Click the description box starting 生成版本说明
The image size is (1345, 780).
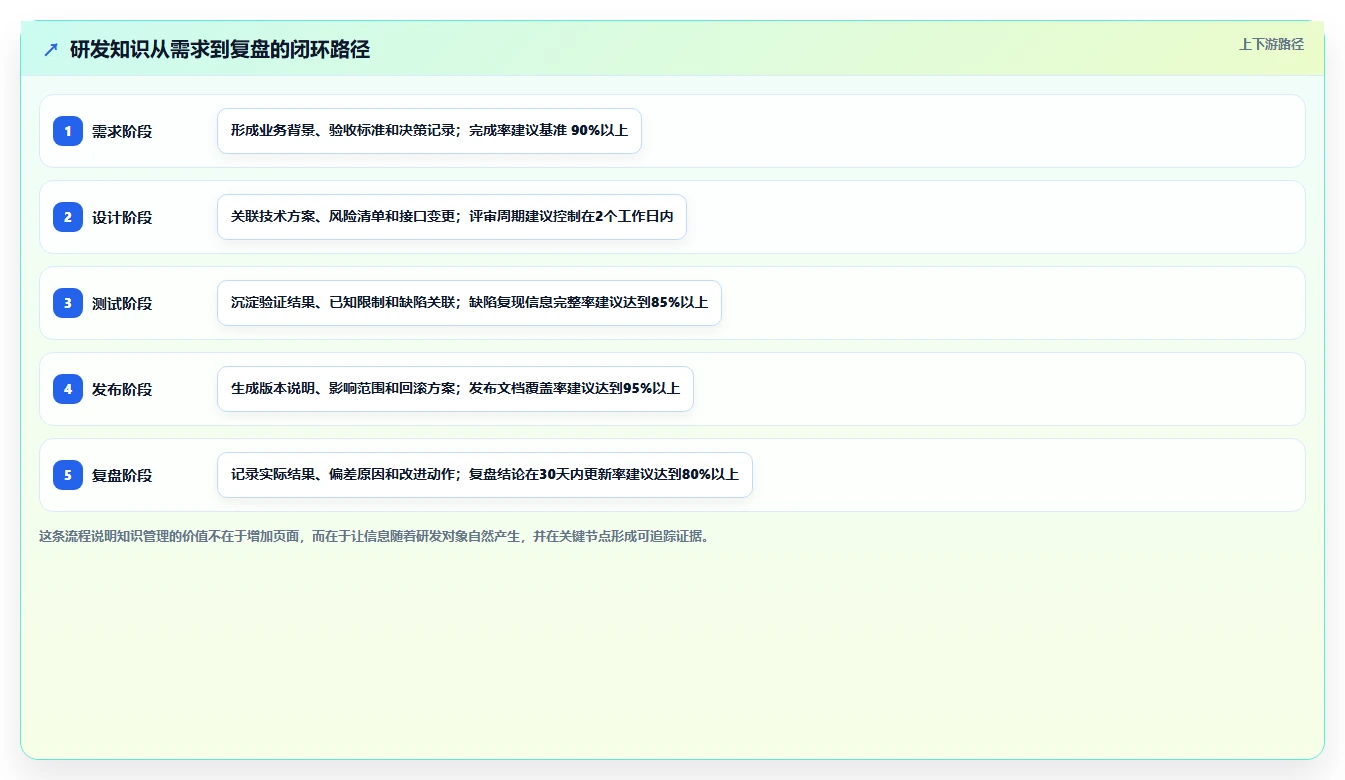click(x=455, y=389)
